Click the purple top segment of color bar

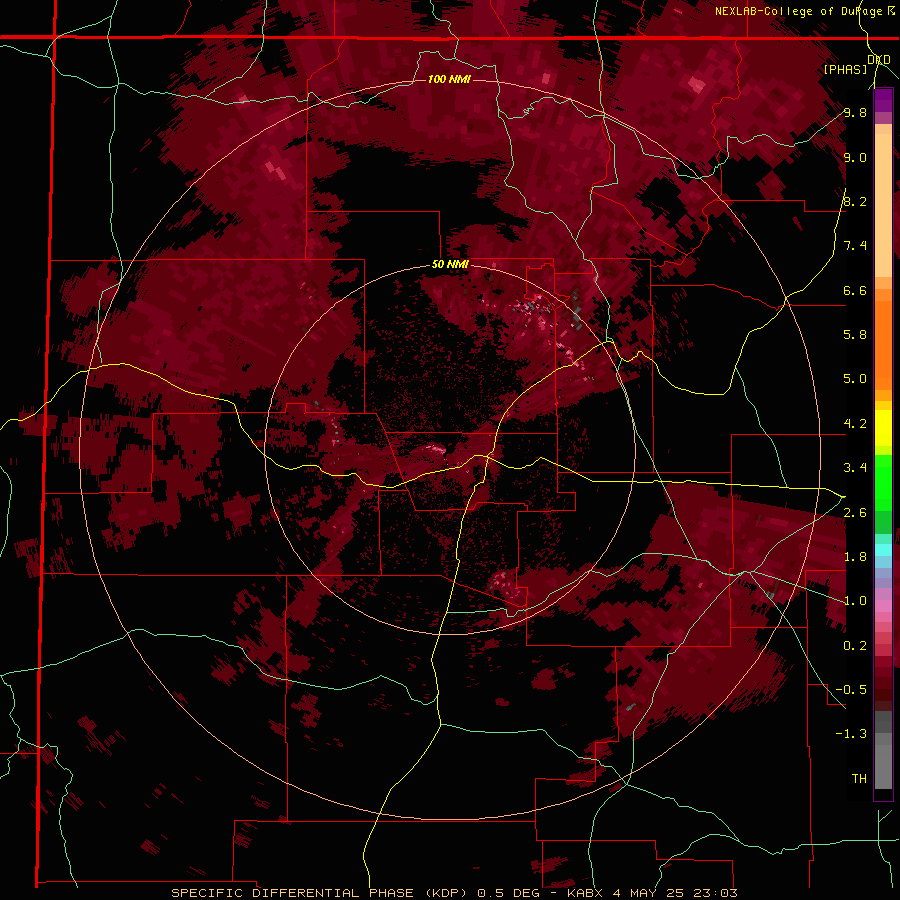click(883, 100)
